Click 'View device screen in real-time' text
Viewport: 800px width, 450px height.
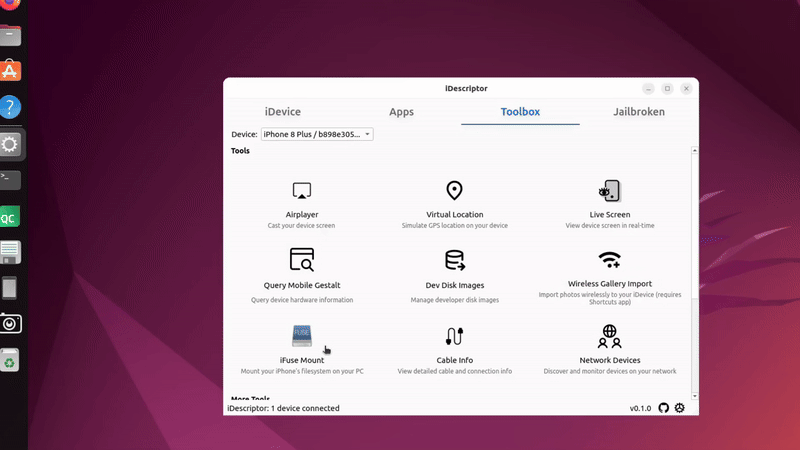(x=610, y=226)
